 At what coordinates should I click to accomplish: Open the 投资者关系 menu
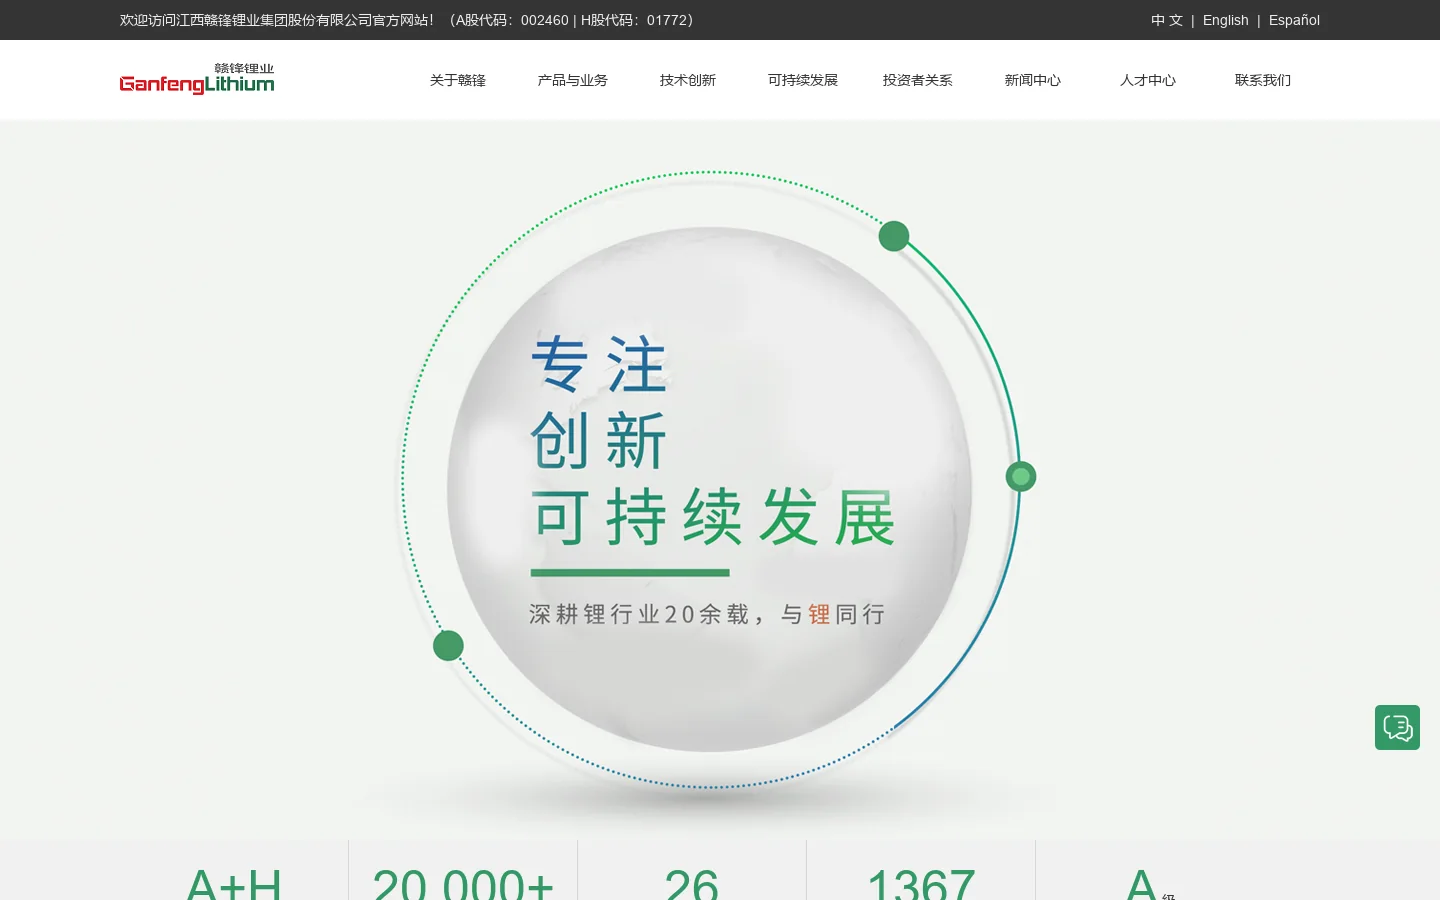coord(918,80)
